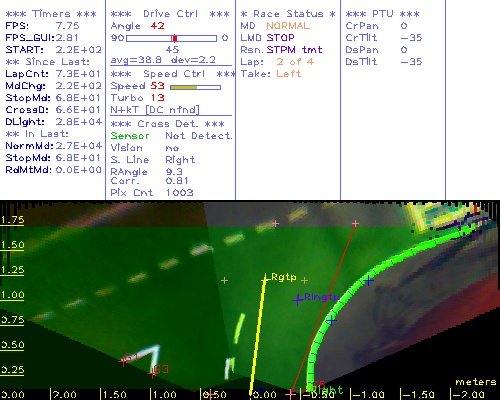Select the Drive Ctrl section header
This screenshot has width=500, height=400.
click(170, 14)
